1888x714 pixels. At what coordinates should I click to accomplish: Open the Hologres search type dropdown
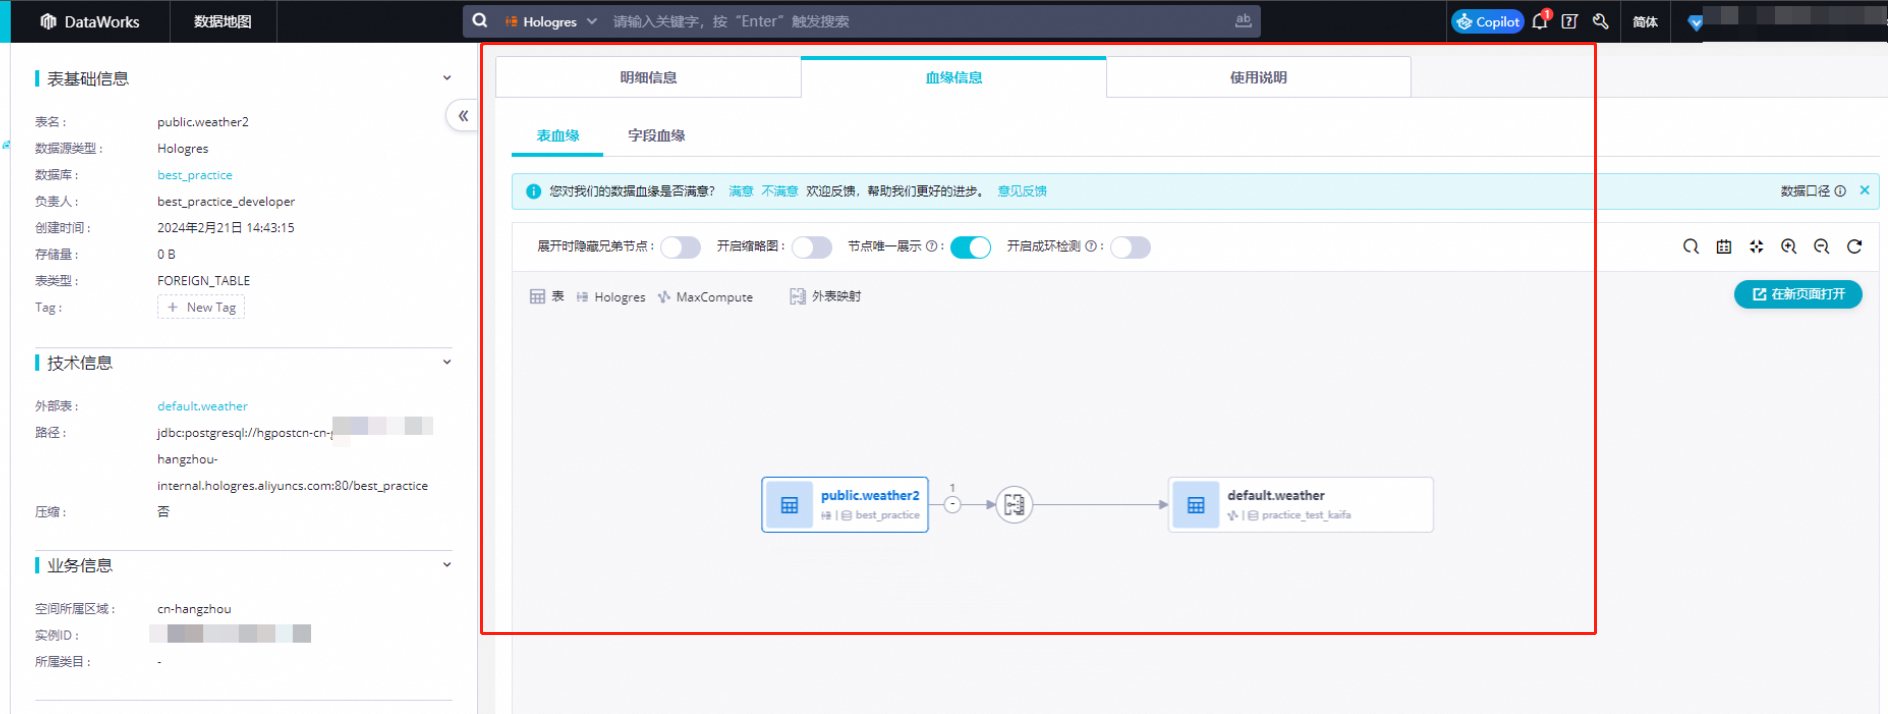click(x=551, y=21)
